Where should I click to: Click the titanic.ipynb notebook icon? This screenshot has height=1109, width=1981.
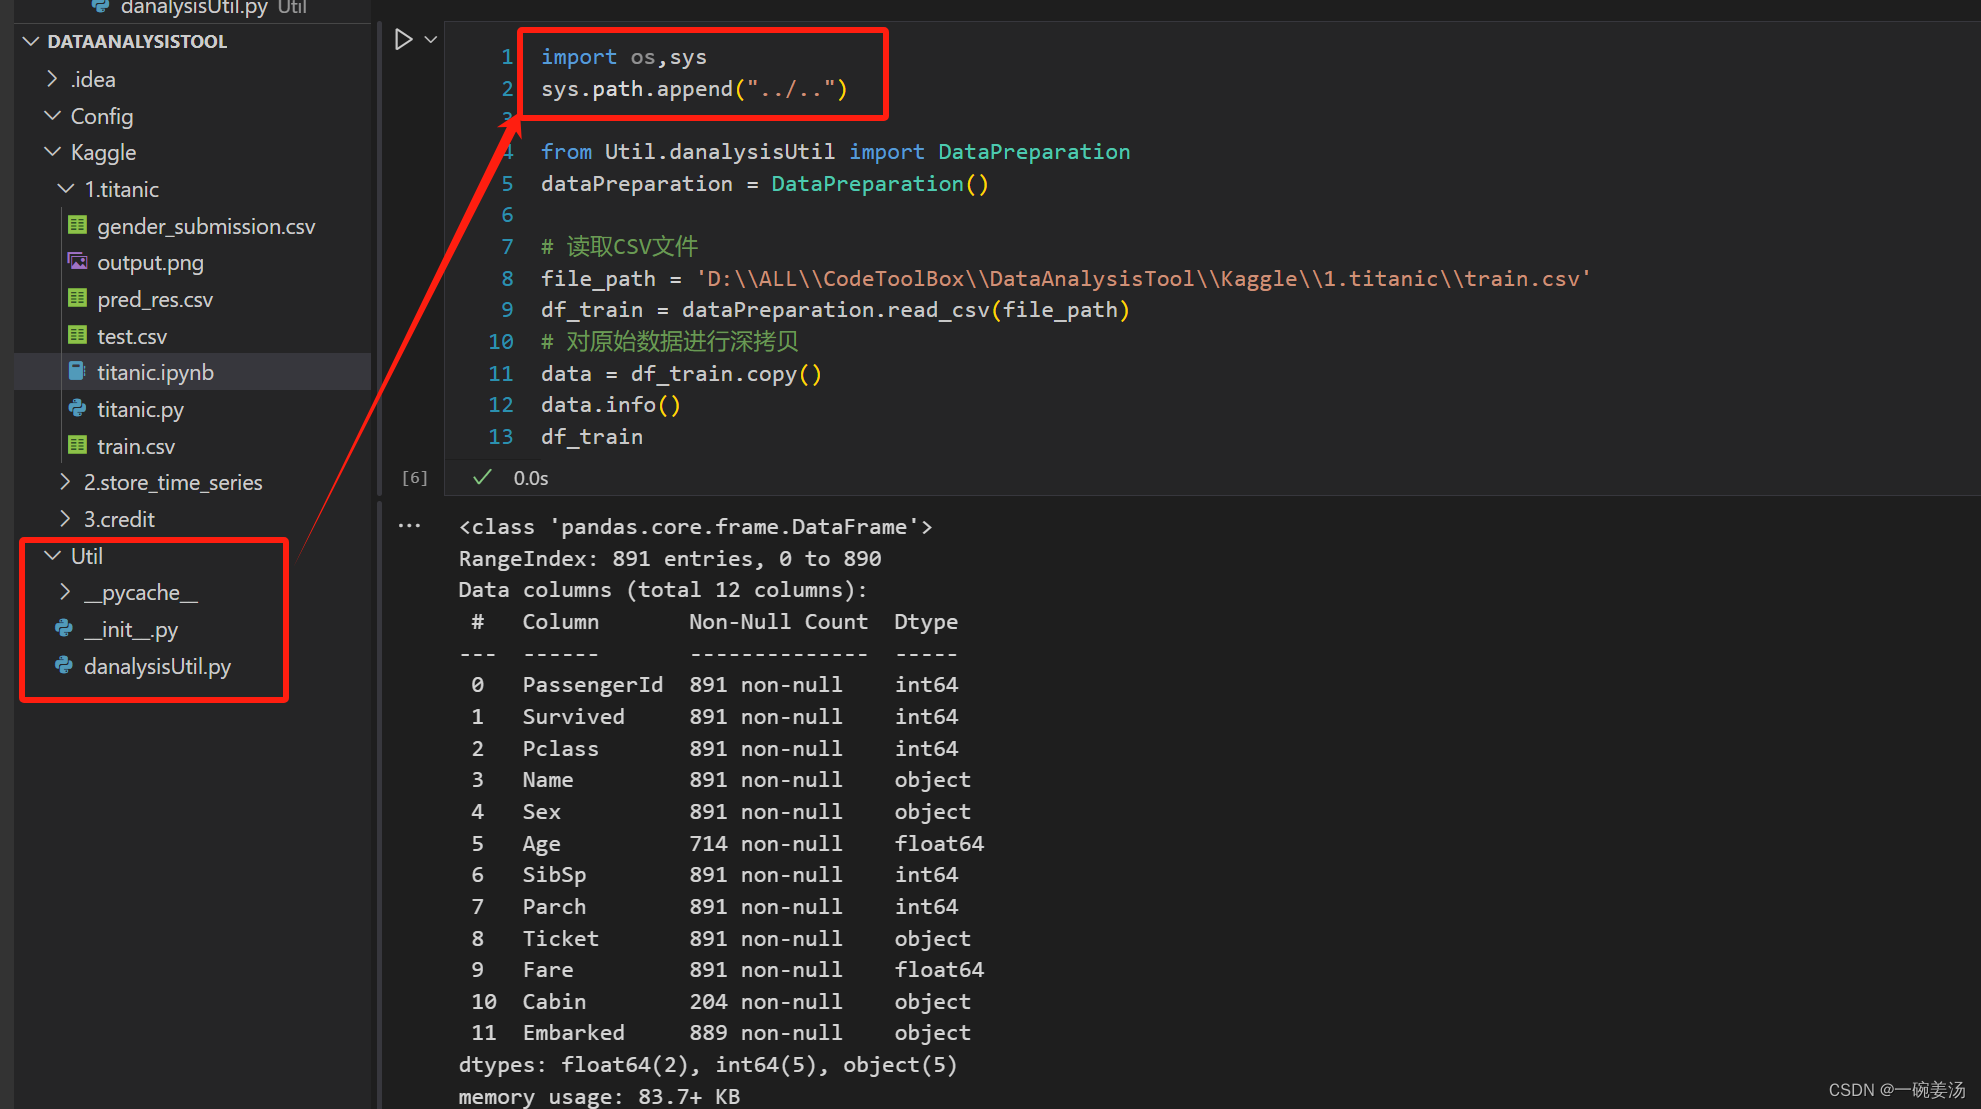pos(77,371)
